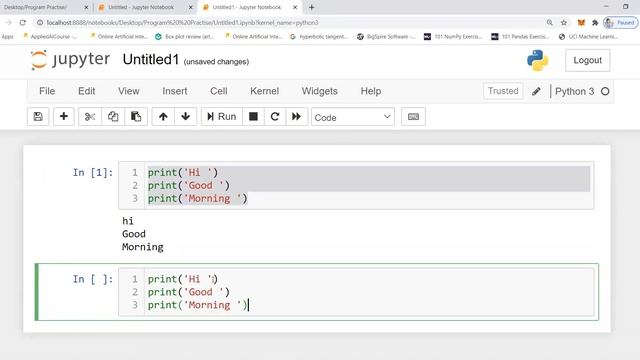640x360 pixels.
Task: Open the command palette keyboard icon
Action: (413, 117)
